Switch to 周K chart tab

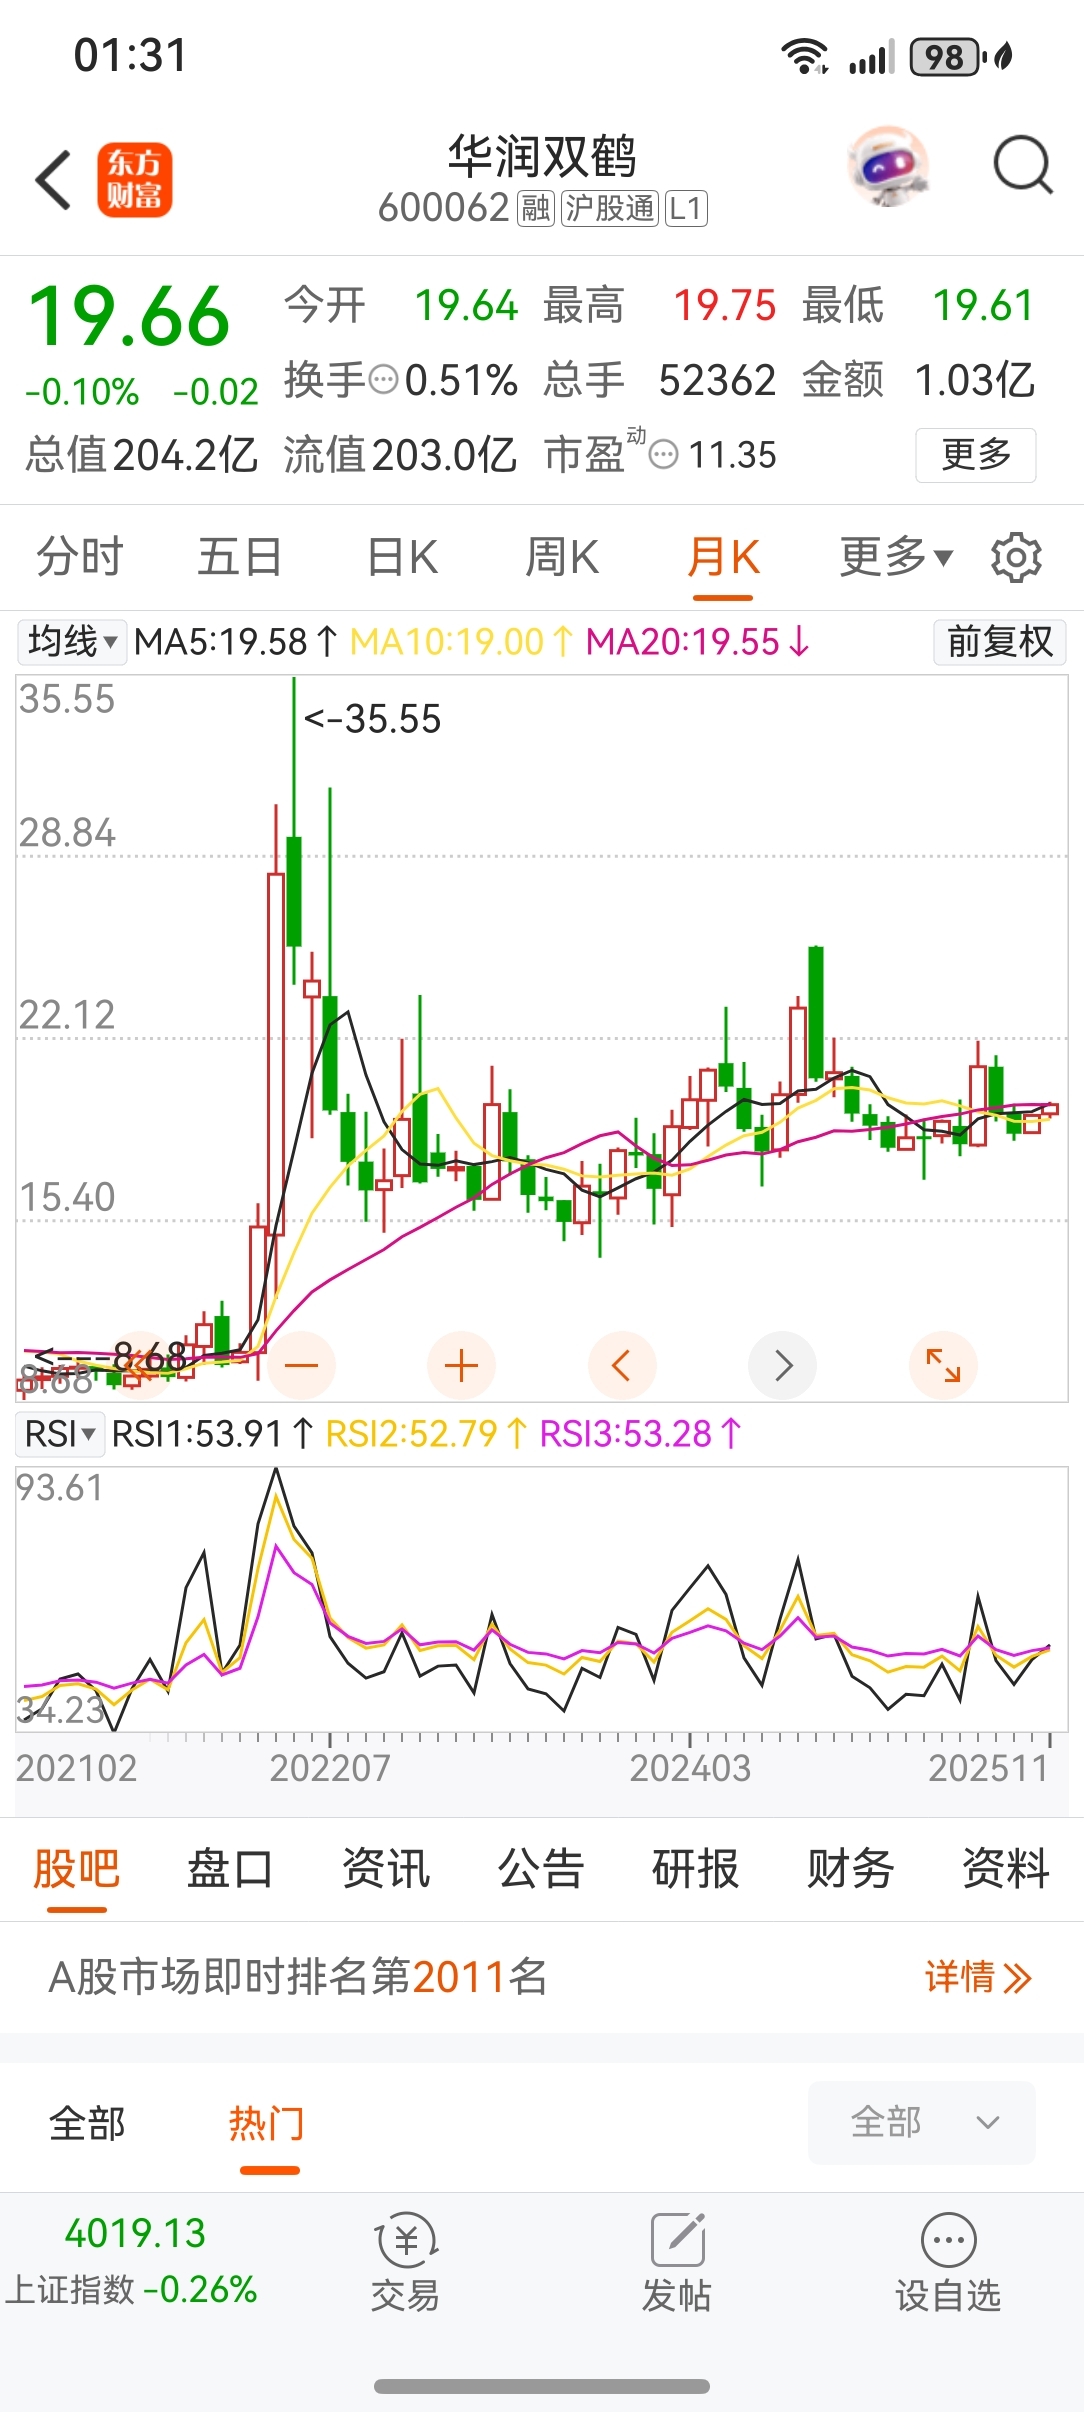click(x=562, y=557)
